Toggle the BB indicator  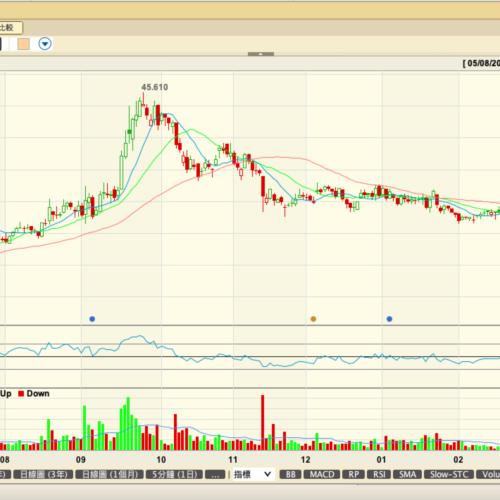coord(290,474)
